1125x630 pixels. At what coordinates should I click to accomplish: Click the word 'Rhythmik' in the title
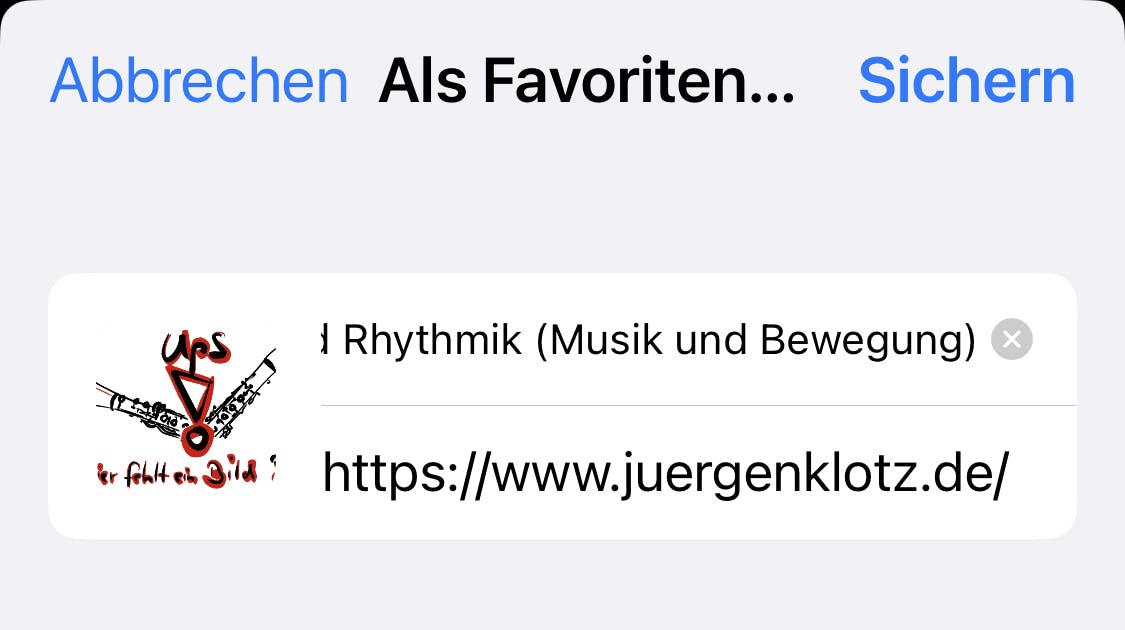coord(433,340)
